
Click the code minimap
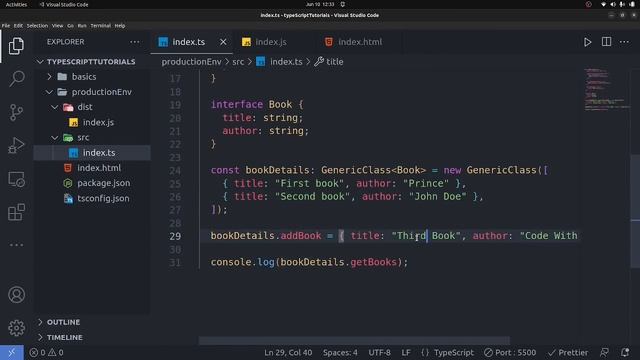(x=606, y=90)
